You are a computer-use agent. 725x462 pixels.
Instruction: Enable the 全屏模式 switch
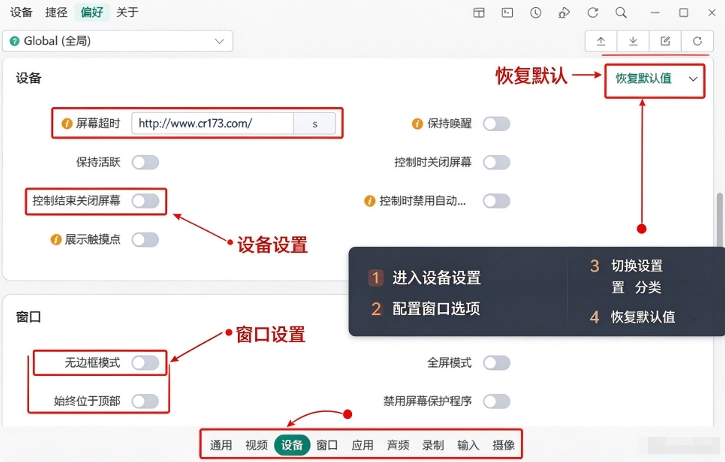click(497, 363)
